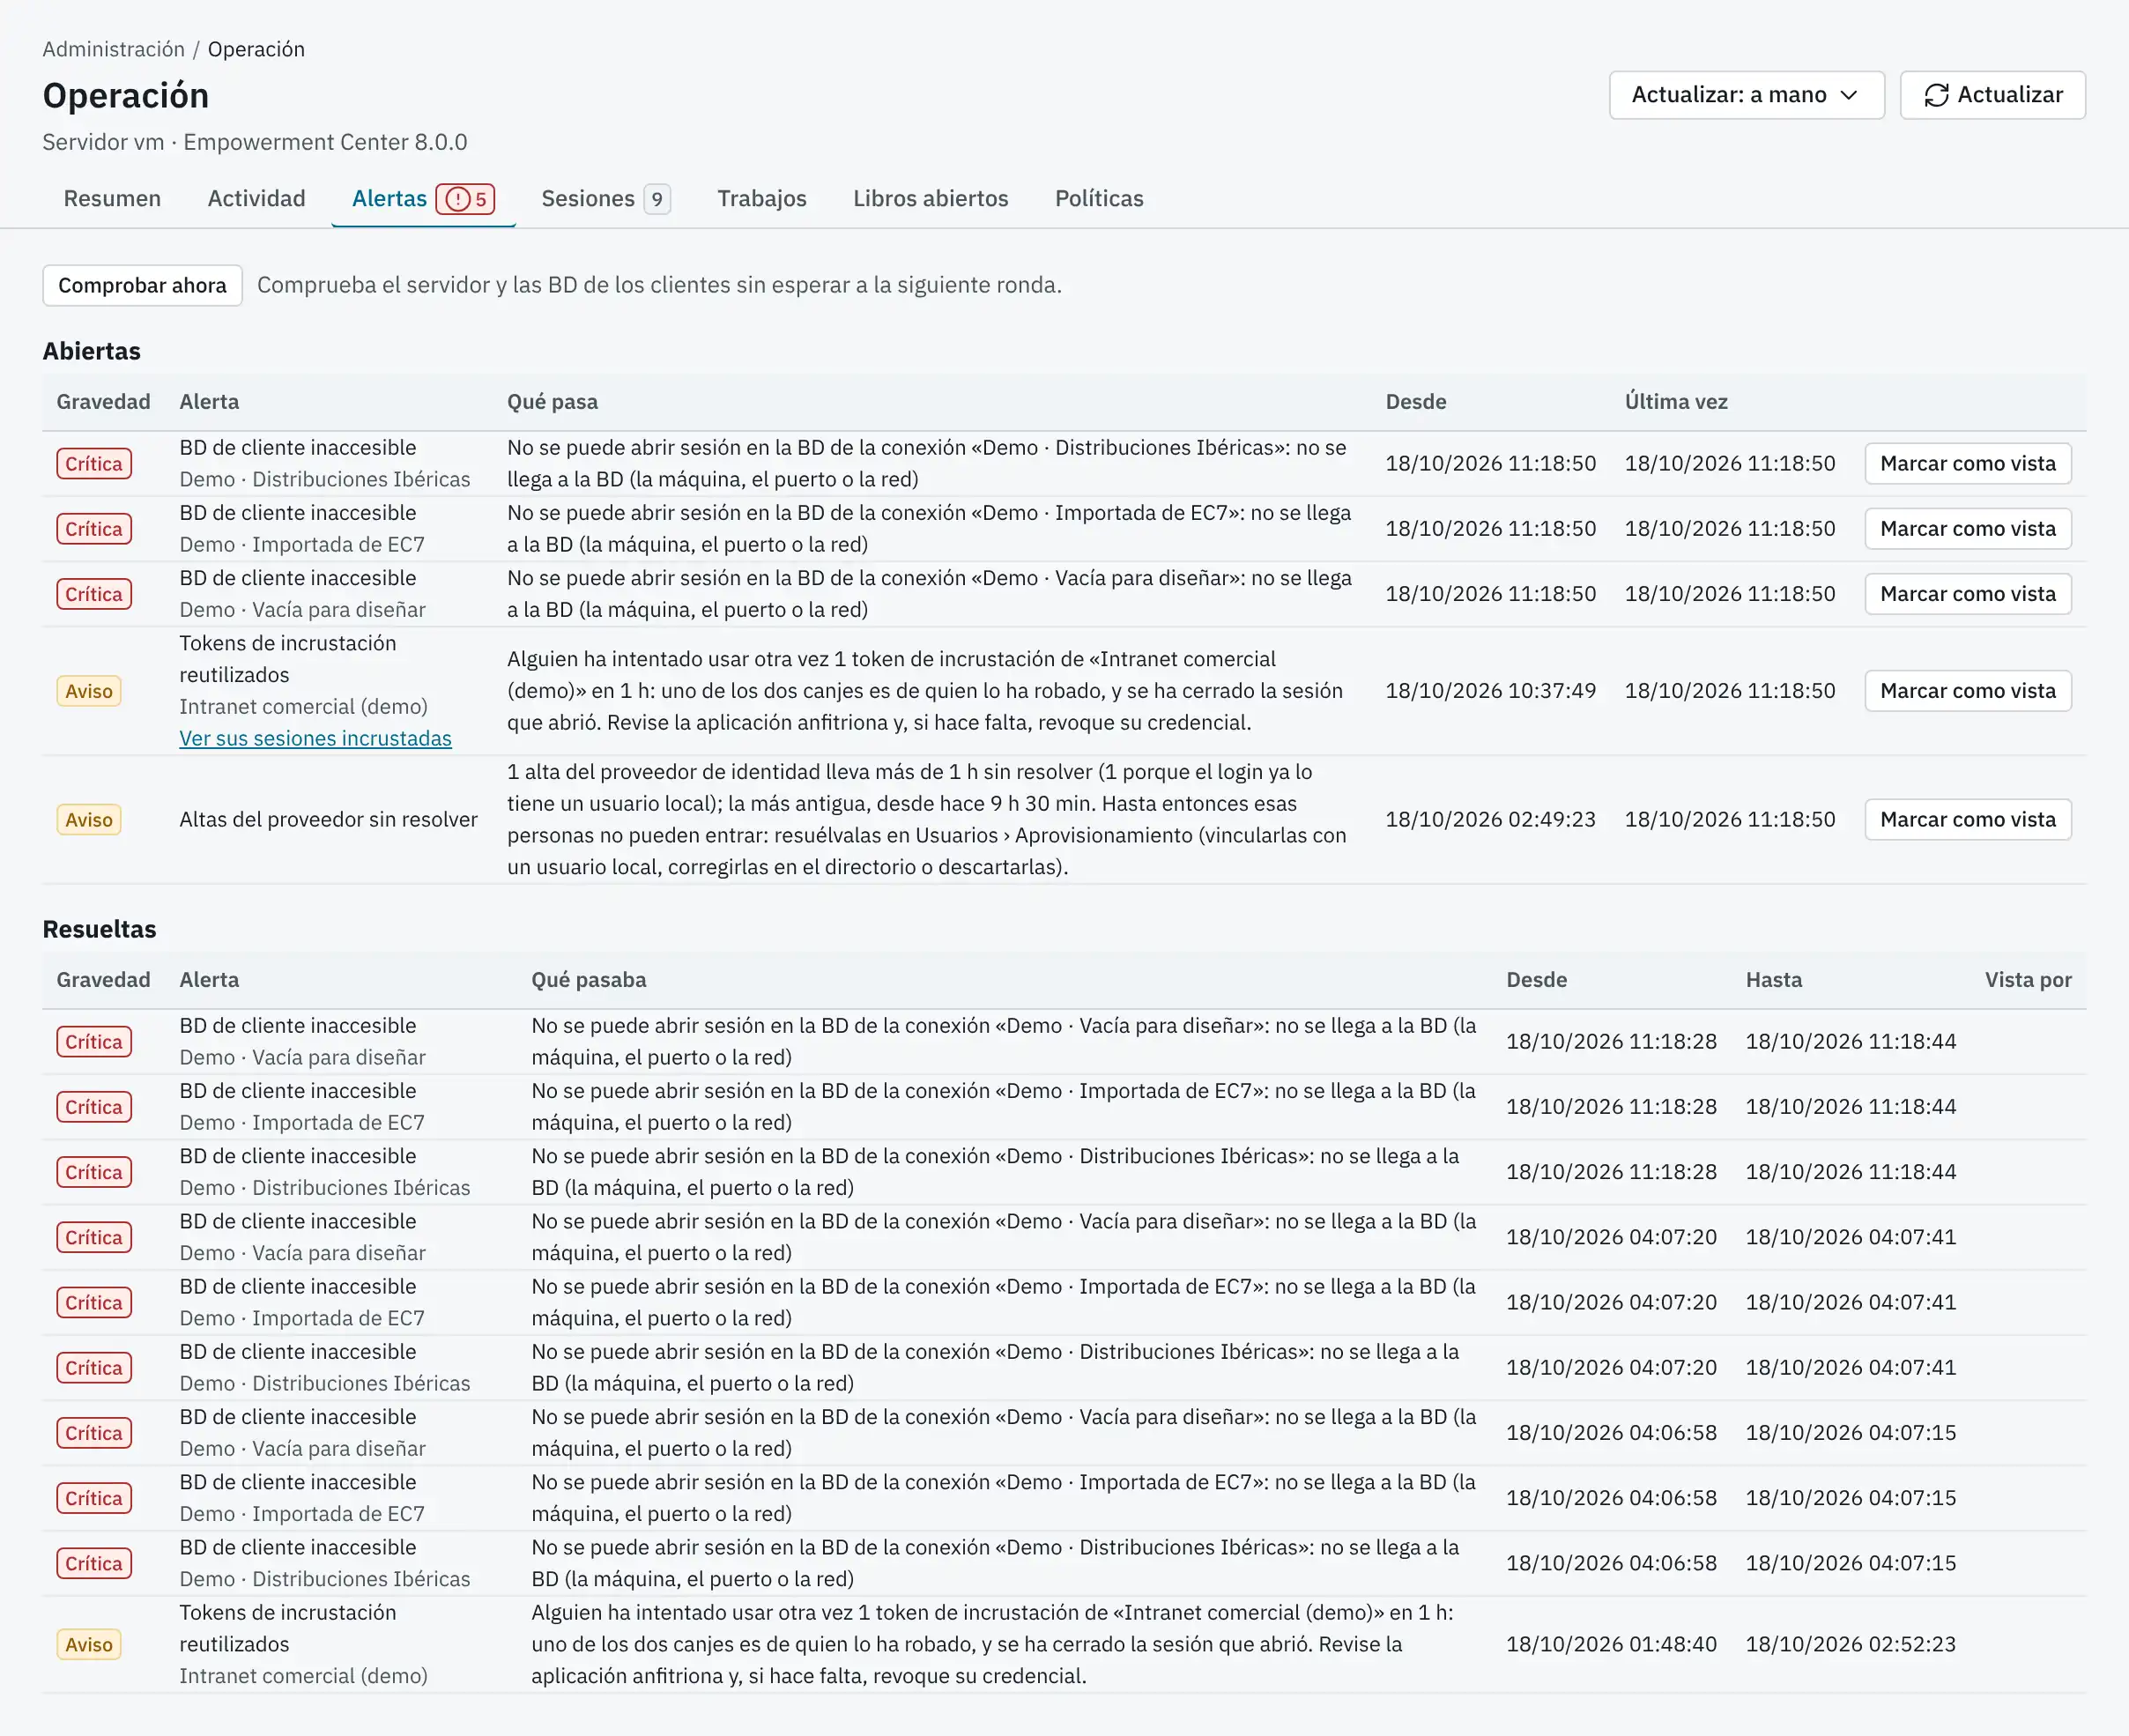
Task: Click the 18/10/2026 10:37:49 Desde cell
Action: 1490,691
